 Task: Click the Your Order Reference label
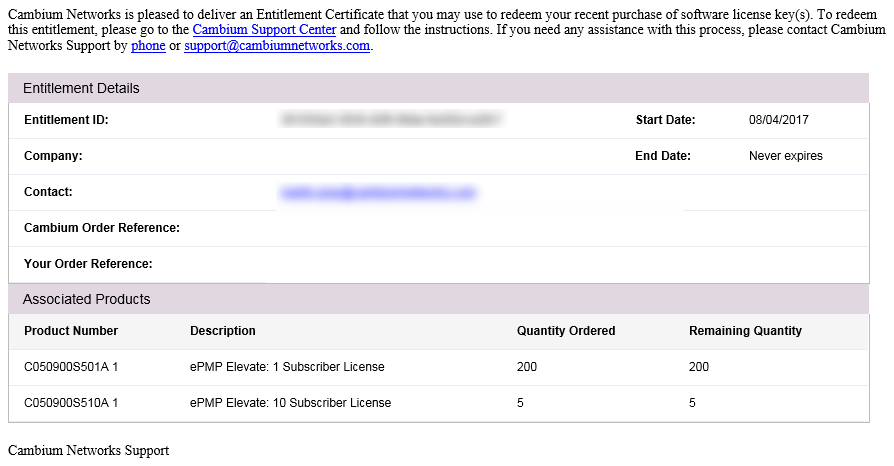(88, 264)
